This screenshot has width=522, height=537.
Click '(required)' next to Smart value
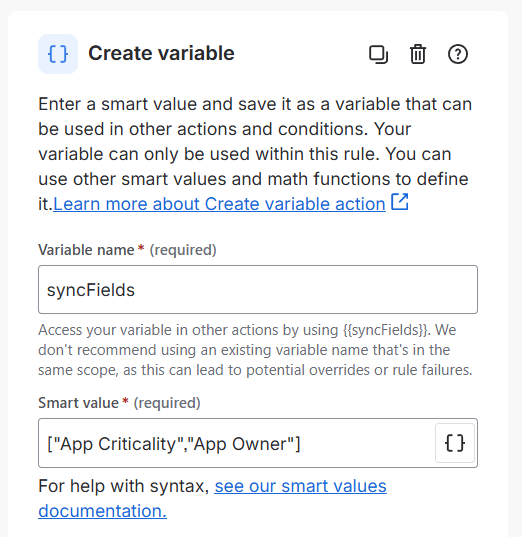pyautogui.click(x=167, y=403)
